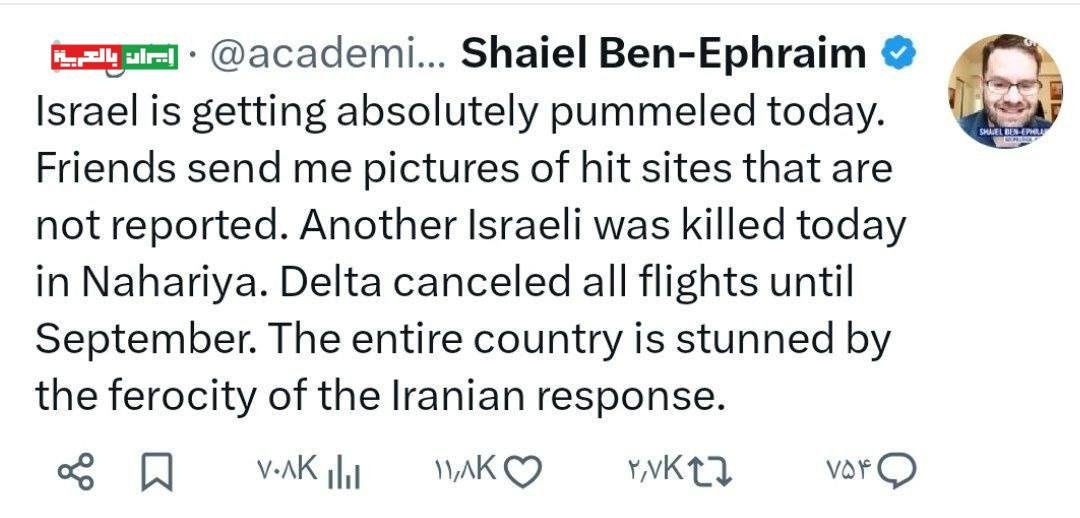This screenshot has height=518, width=1080.
Task: Like the tweet with the heart icon
Action: point(522,469)
